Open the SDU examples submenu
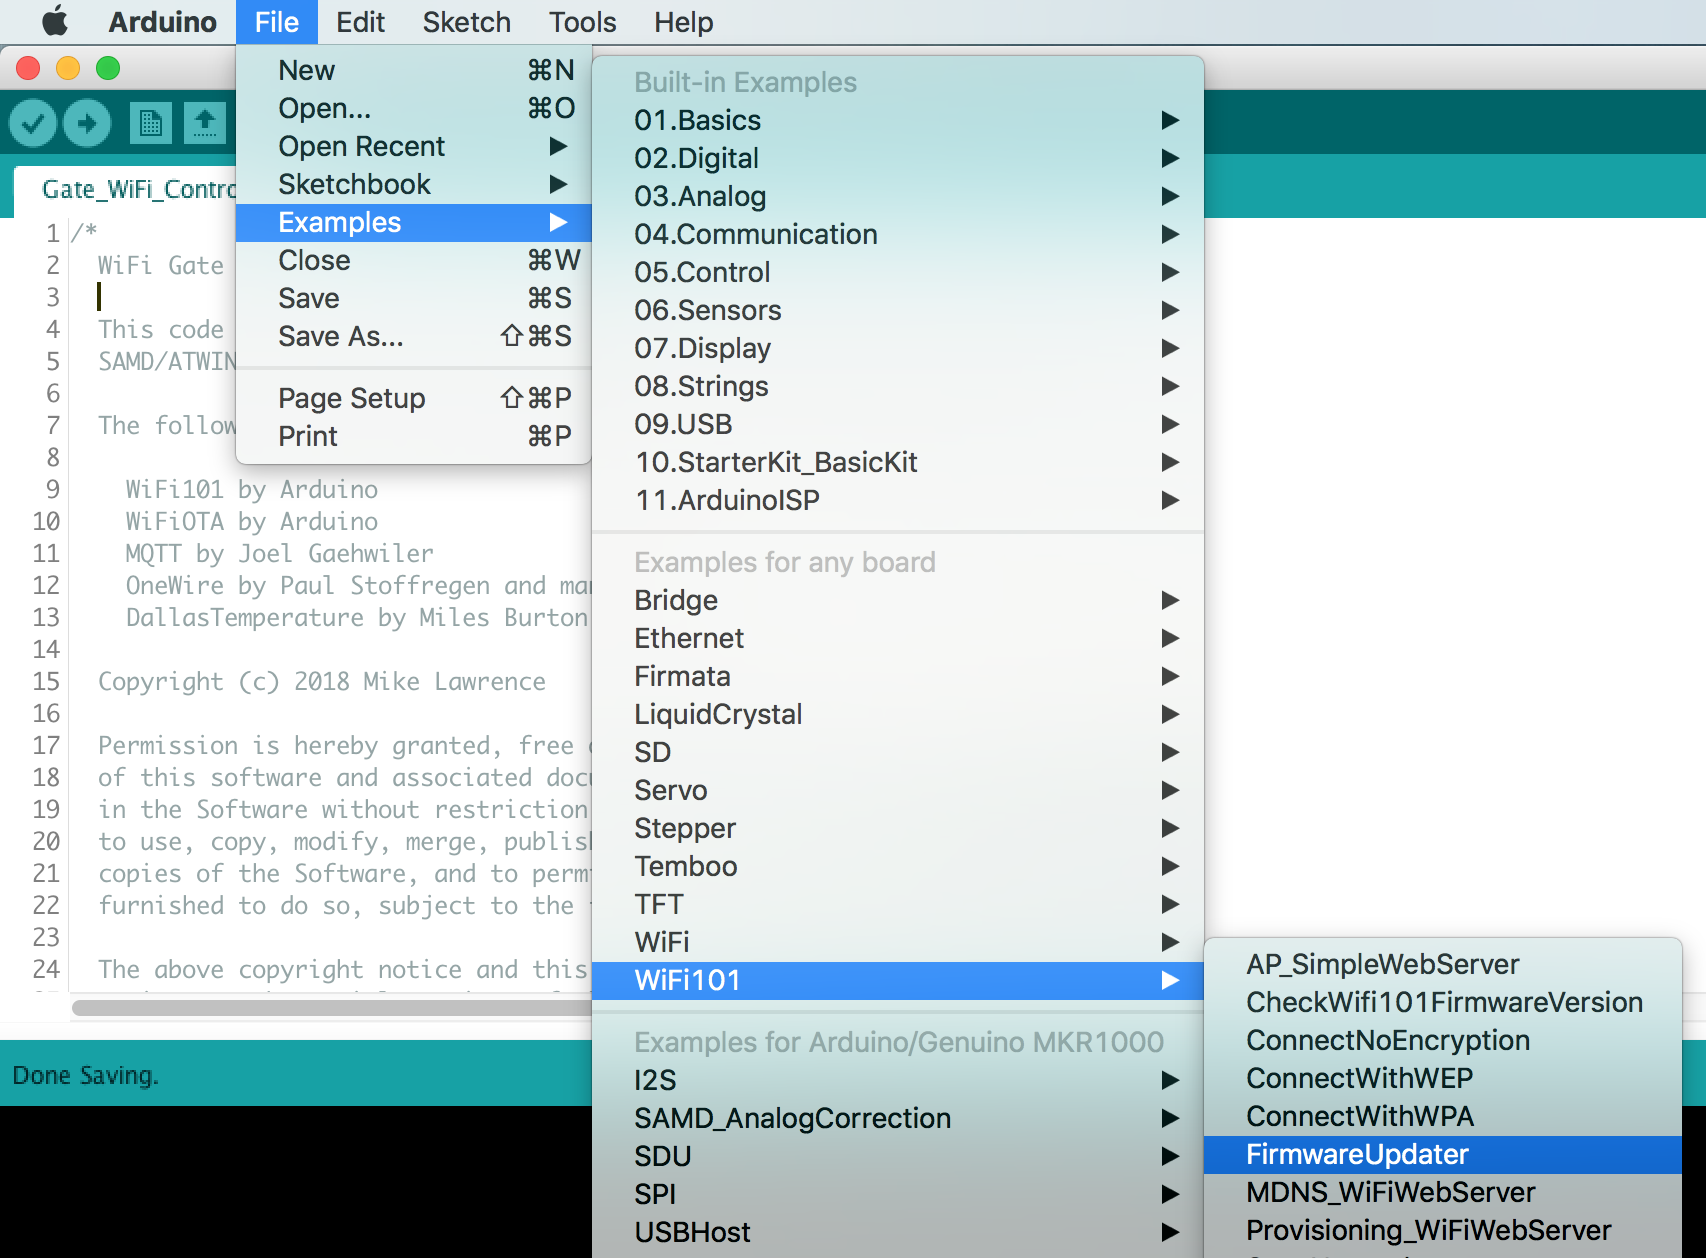The width and height of the screenshot is (1706, 1258). click(x=898, y=1156)
